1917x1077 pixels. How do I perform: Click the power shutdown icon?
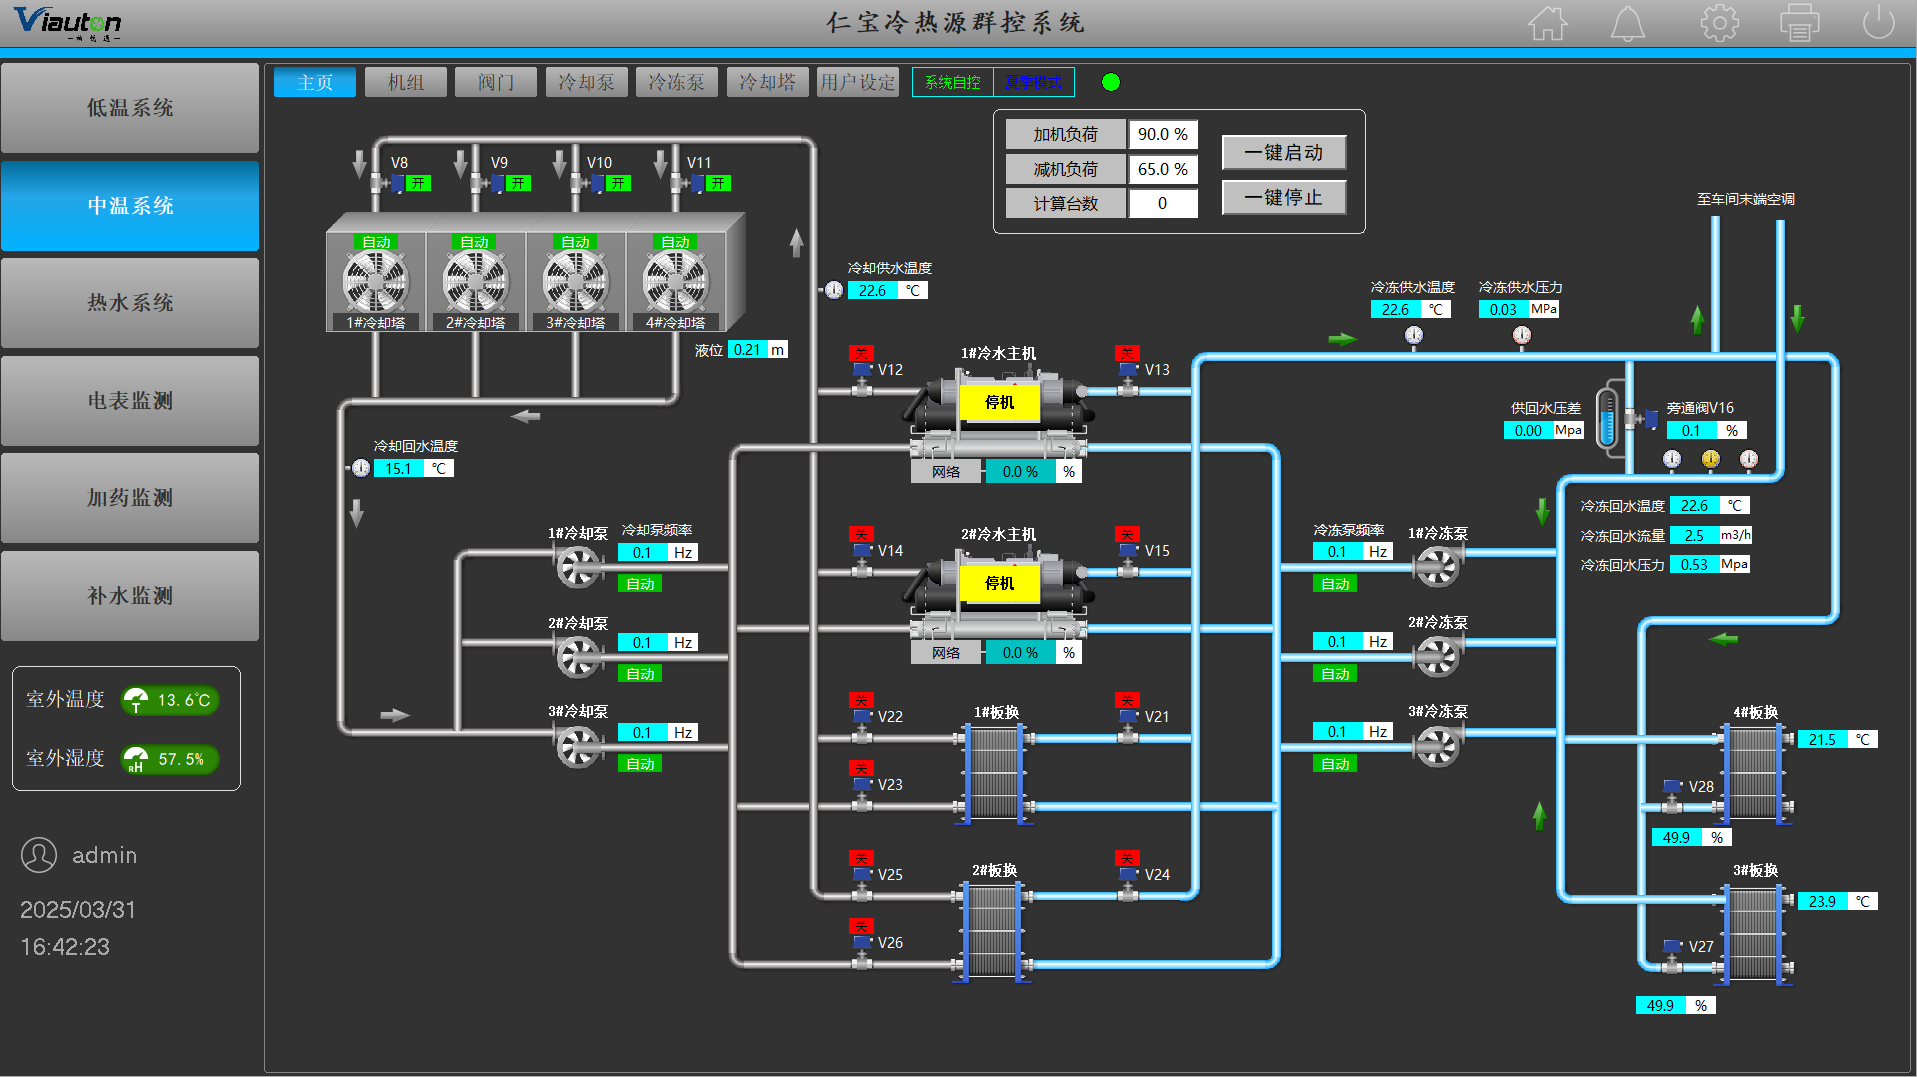(x=1878, y=23)
